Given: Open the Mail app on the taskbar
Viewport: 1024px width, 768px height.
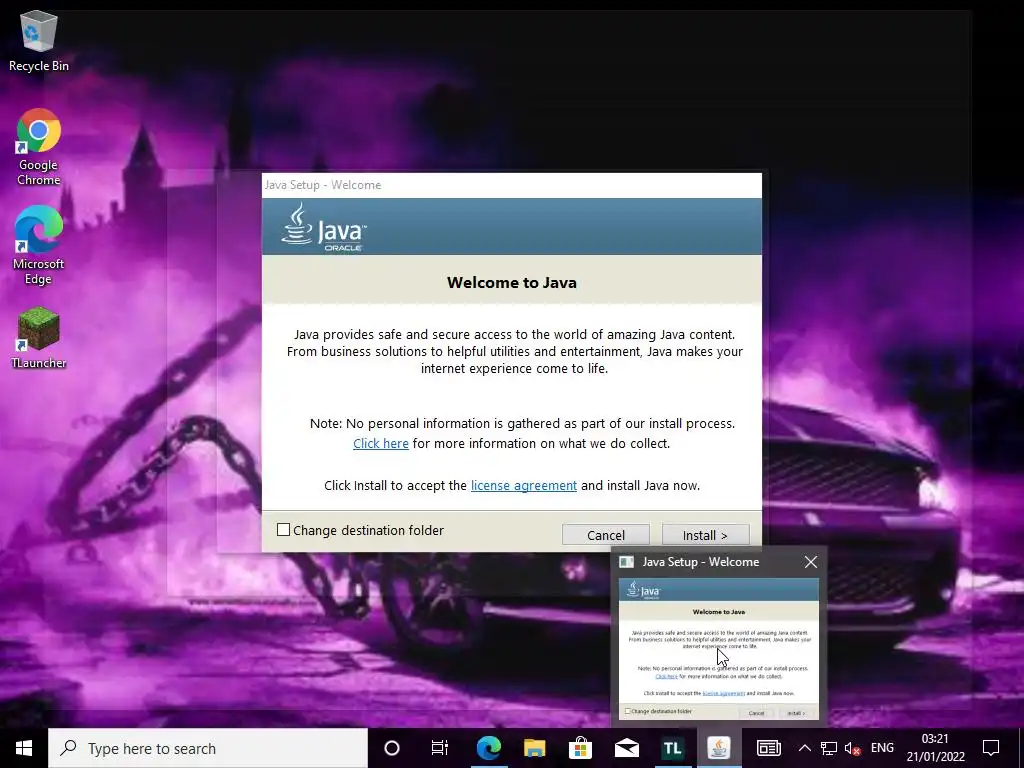Looking at the screenshot, I should click(x=626, y=748).
